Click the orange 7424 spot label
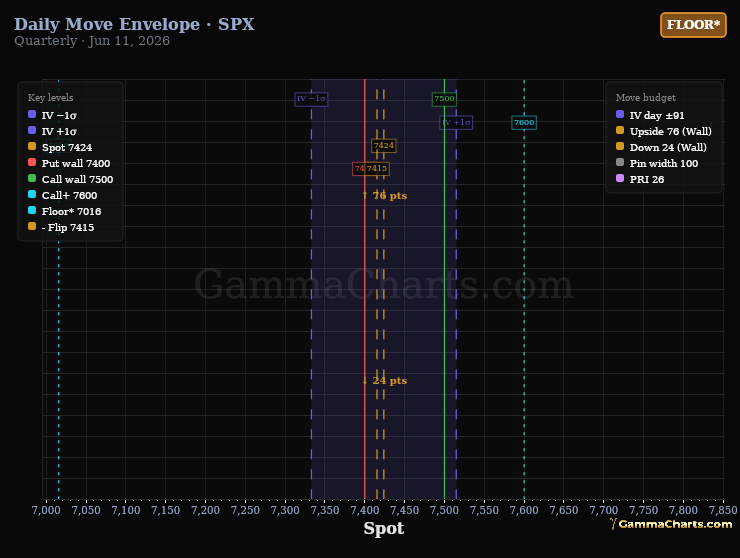The height and width of the screenshot is (558, 740). pos(384,145)
